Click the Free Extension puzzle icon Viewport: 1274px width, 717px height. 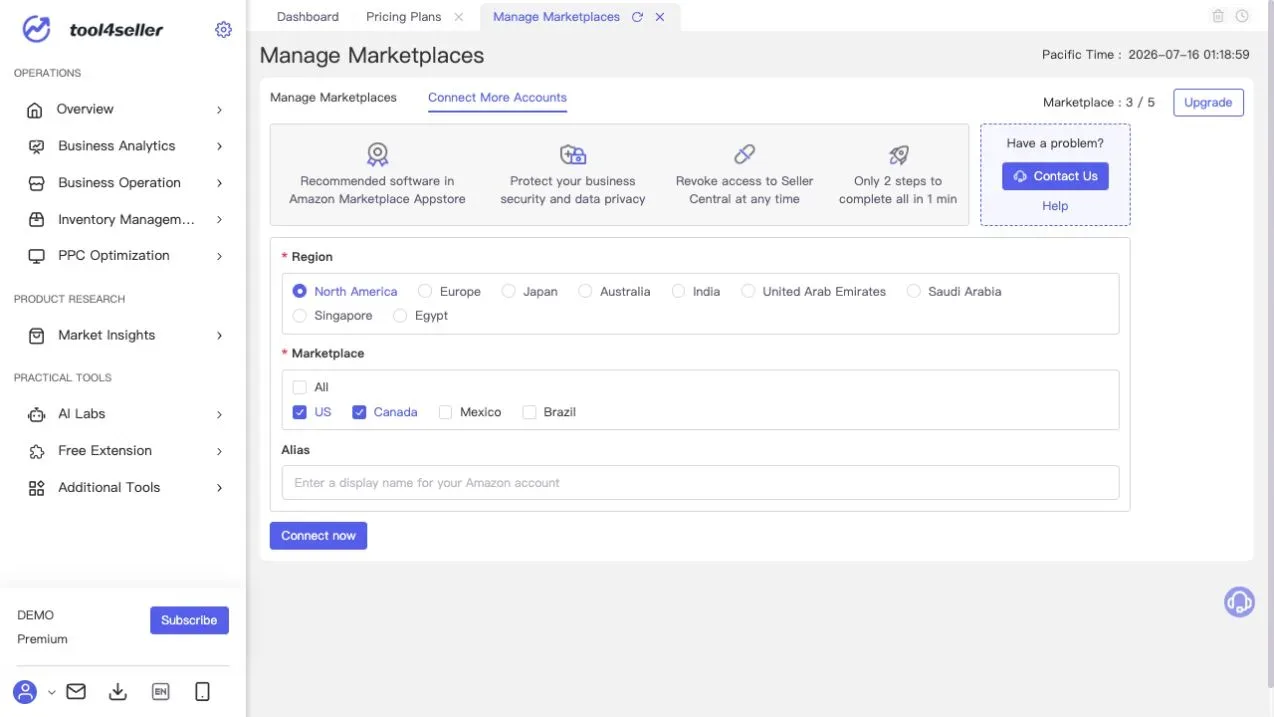click(x=37, y=451)
